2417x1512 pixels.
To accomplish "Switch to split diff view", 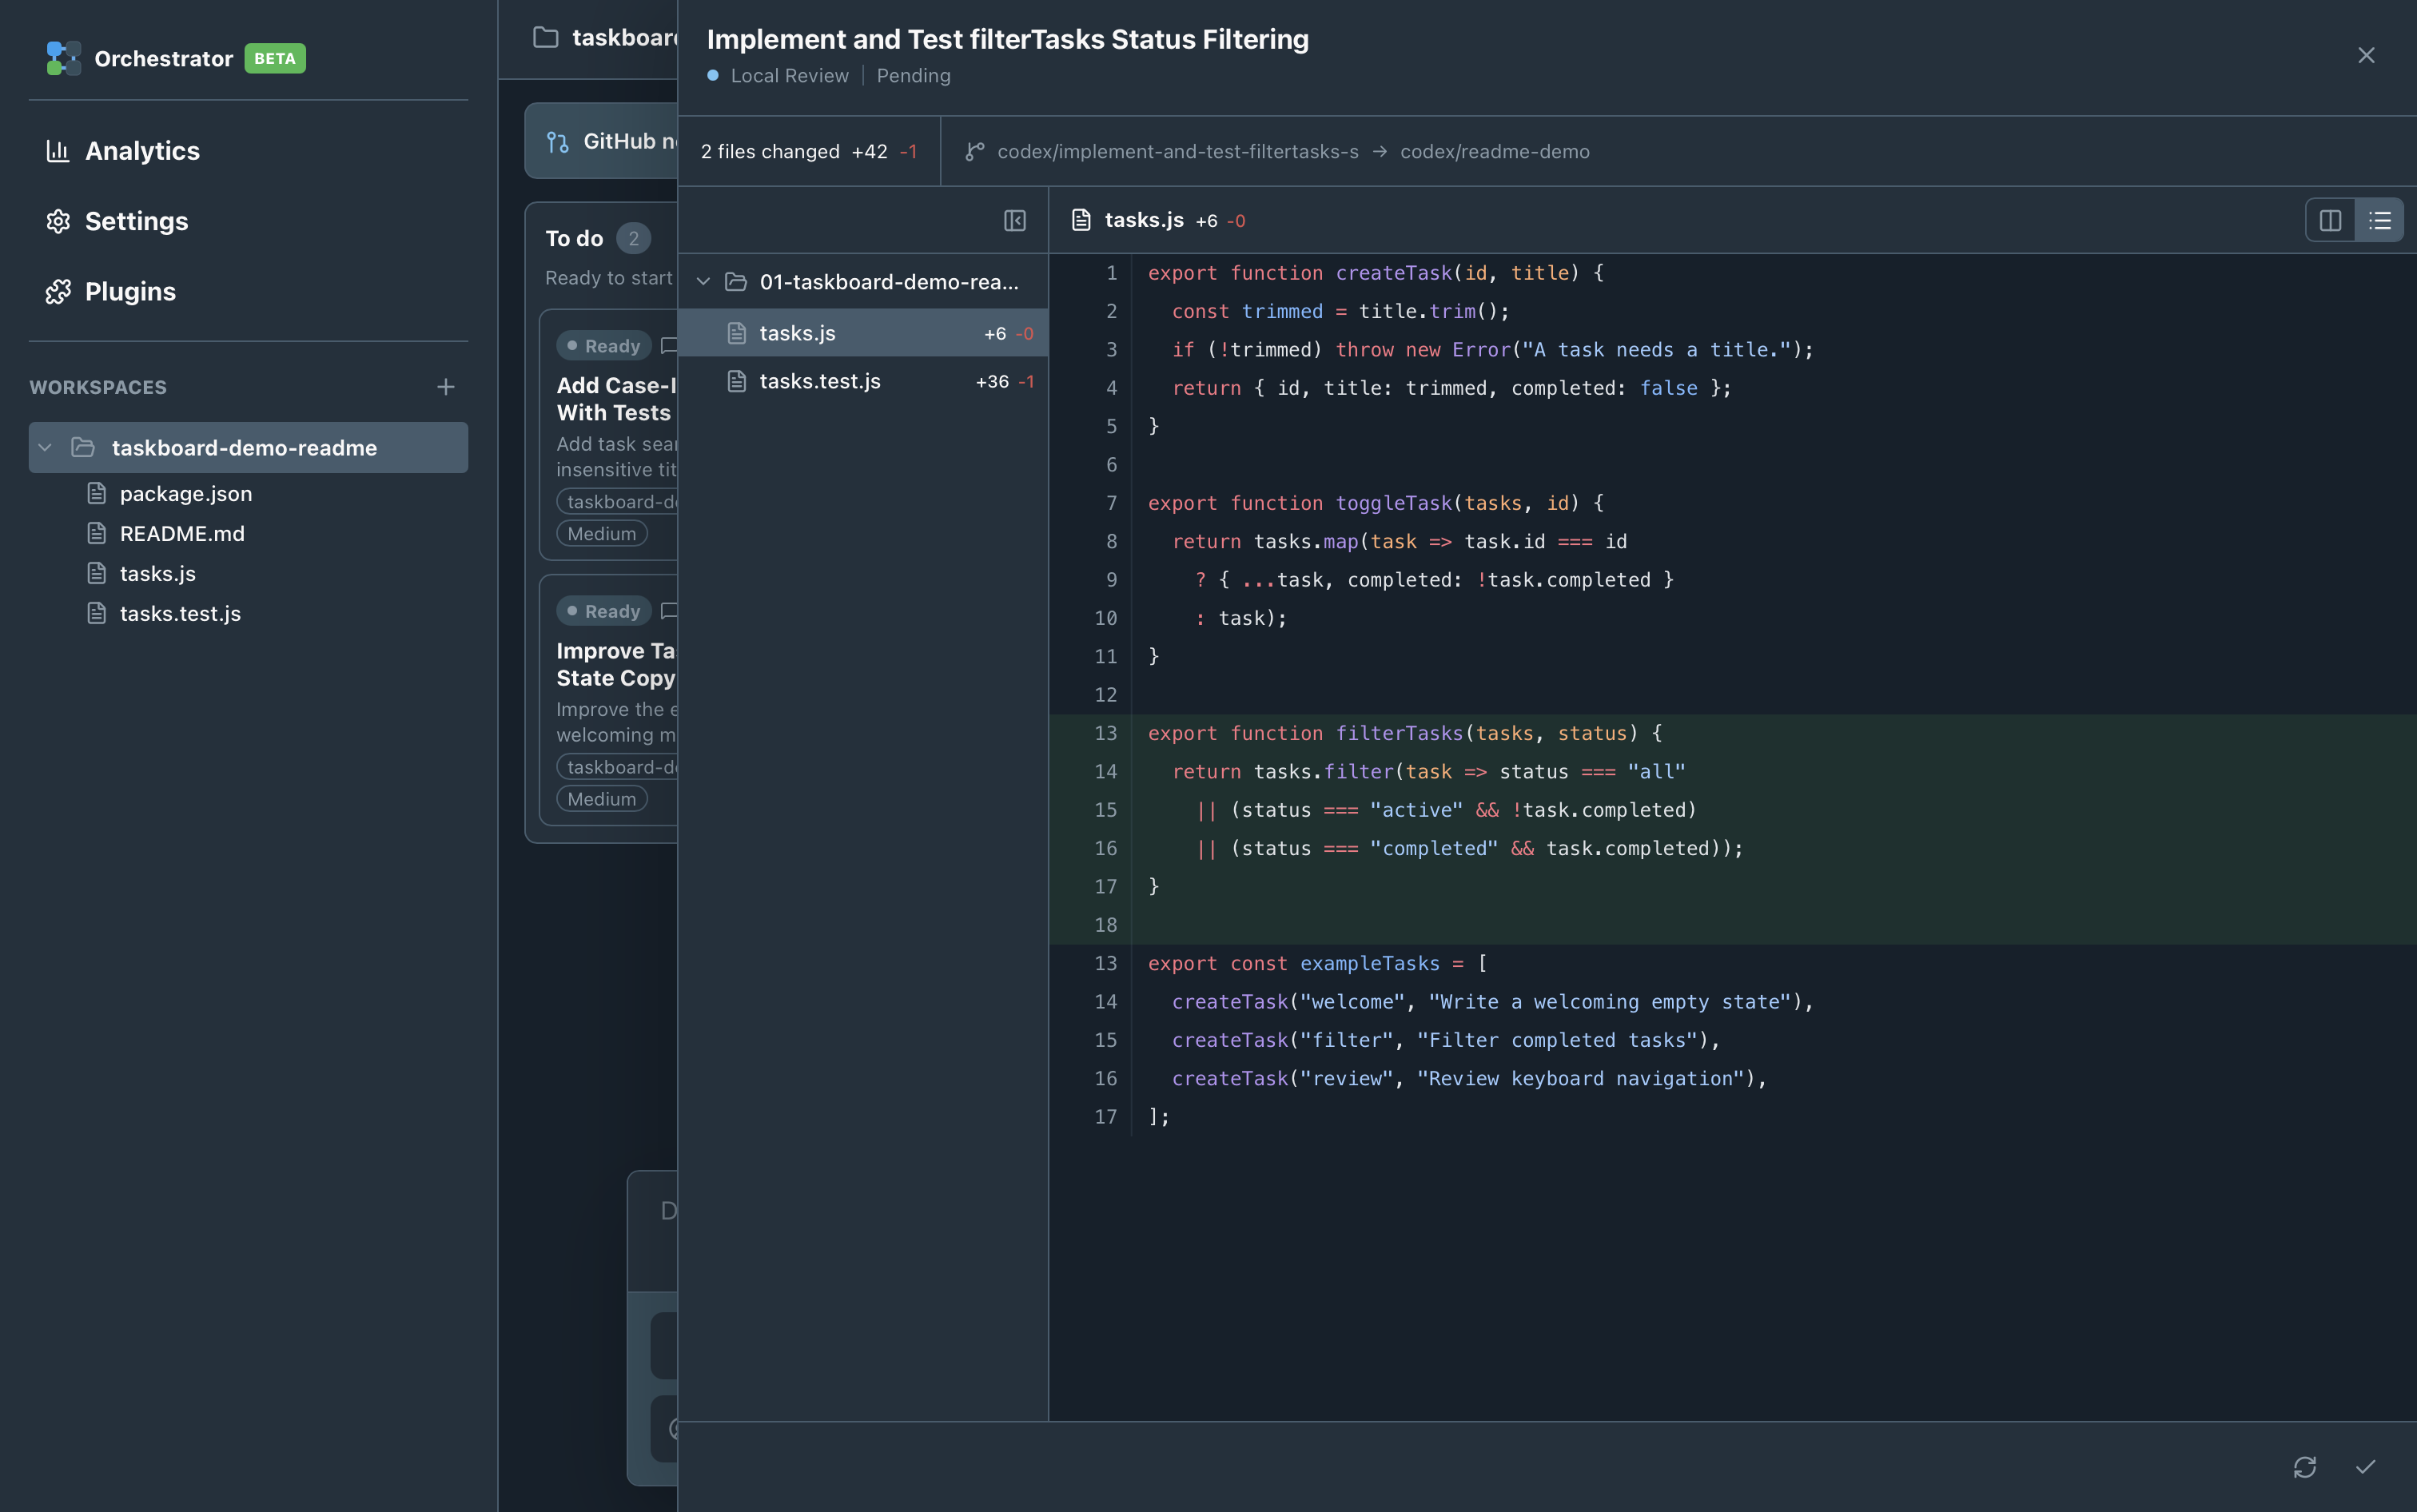I will click(x=2330, y=220).
